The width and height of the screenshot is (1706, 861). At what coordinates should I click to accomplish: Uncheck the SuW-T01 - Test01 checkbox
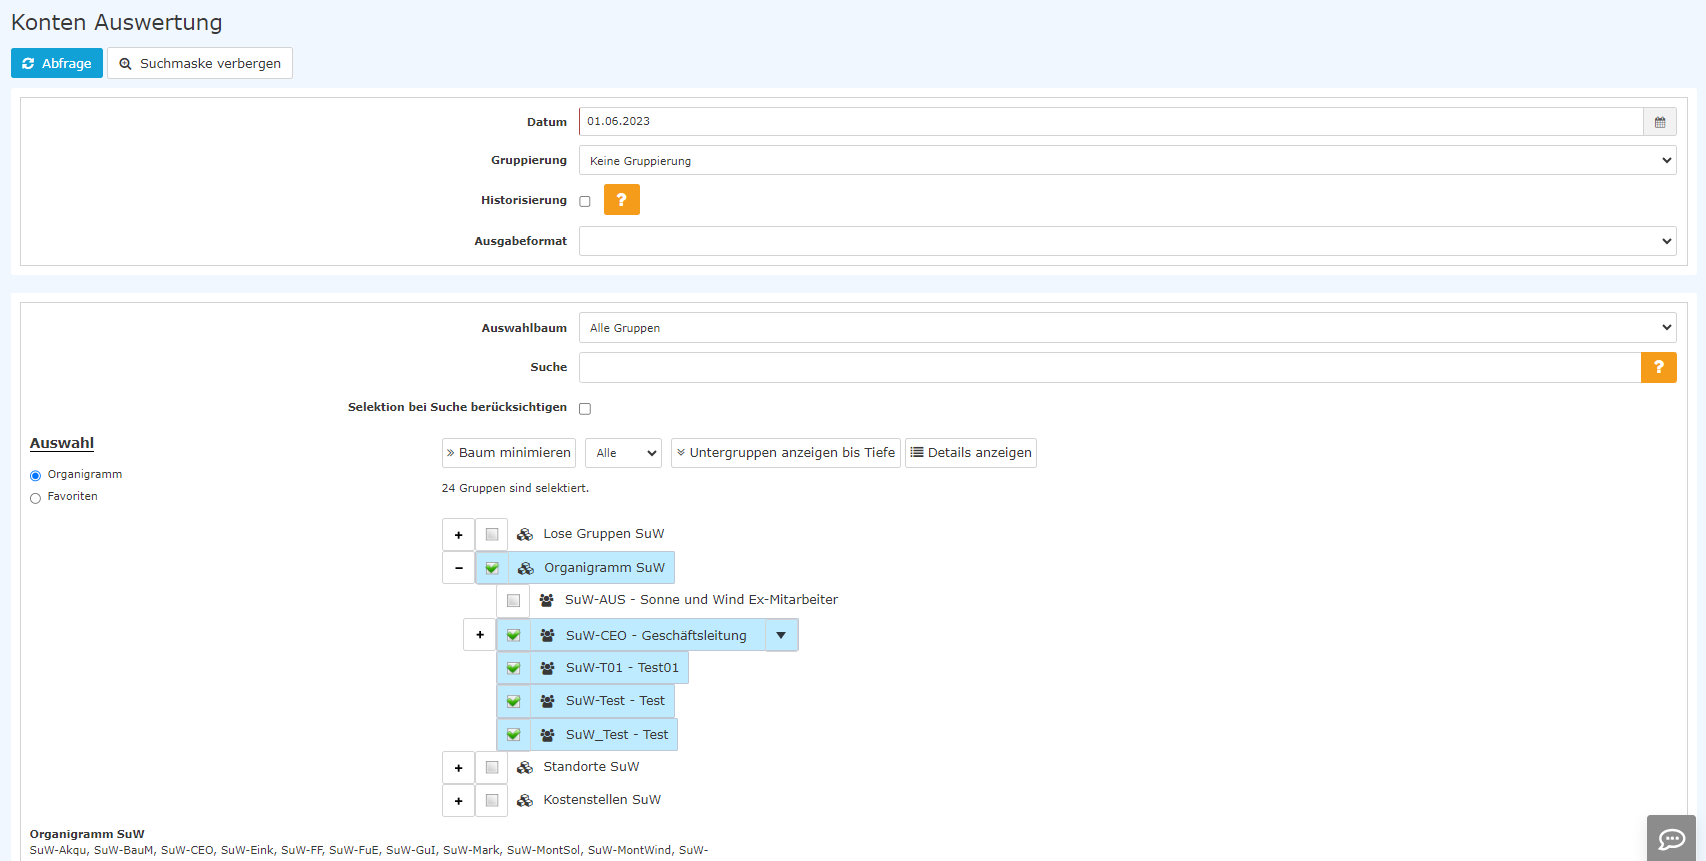[513, 668]
